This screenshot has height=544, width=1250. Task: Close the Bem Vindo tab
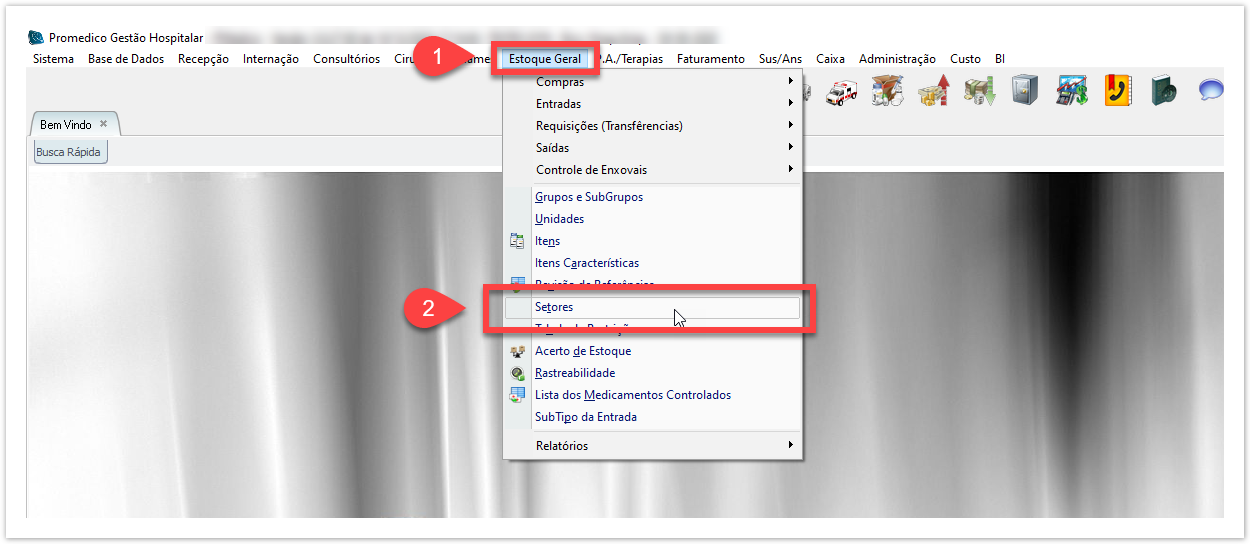[103, 124]
